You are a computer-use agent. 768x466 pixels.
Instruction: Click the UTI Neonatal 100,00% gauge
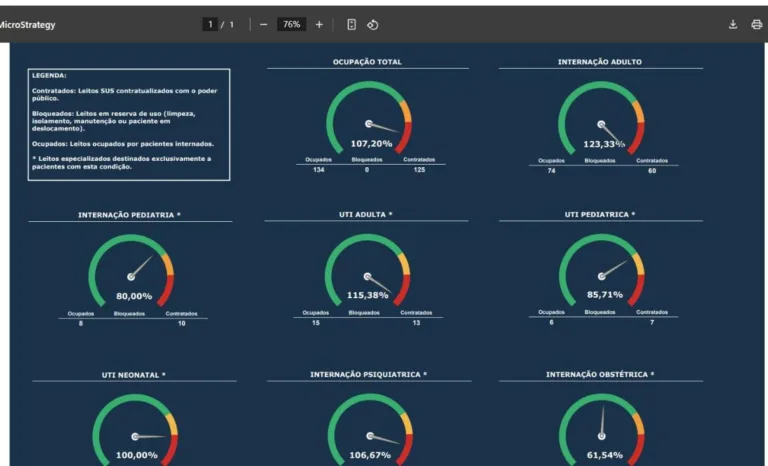135,430
